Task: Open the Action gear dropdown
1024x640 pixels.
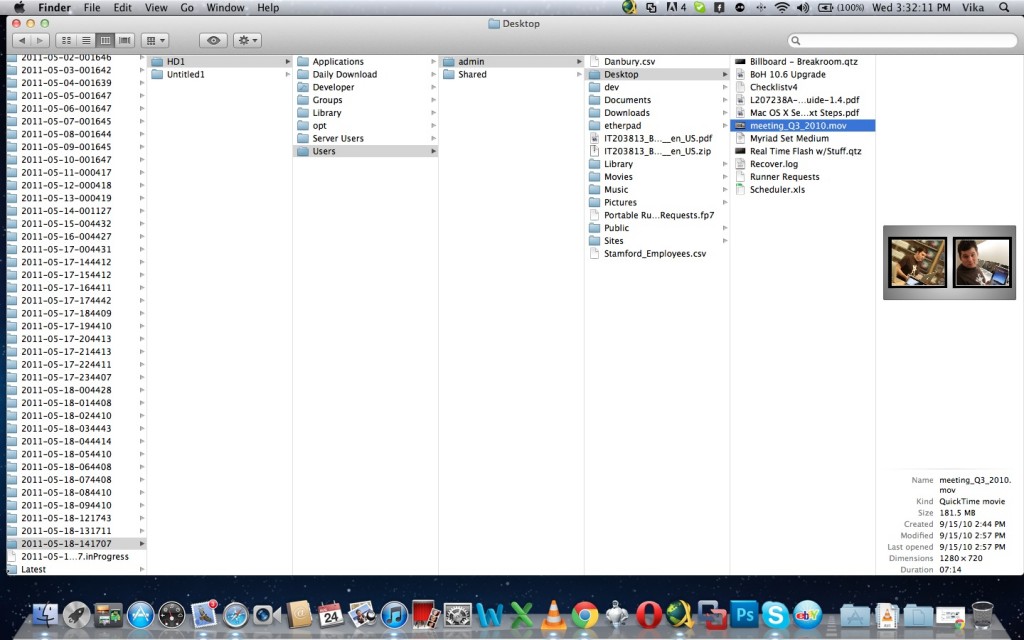Action: pos(246,40)
